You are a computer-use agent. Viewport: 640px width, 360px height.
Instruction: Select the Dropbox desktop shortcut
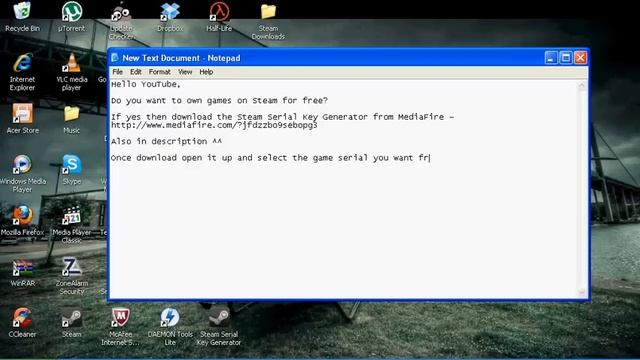(170, 17)
